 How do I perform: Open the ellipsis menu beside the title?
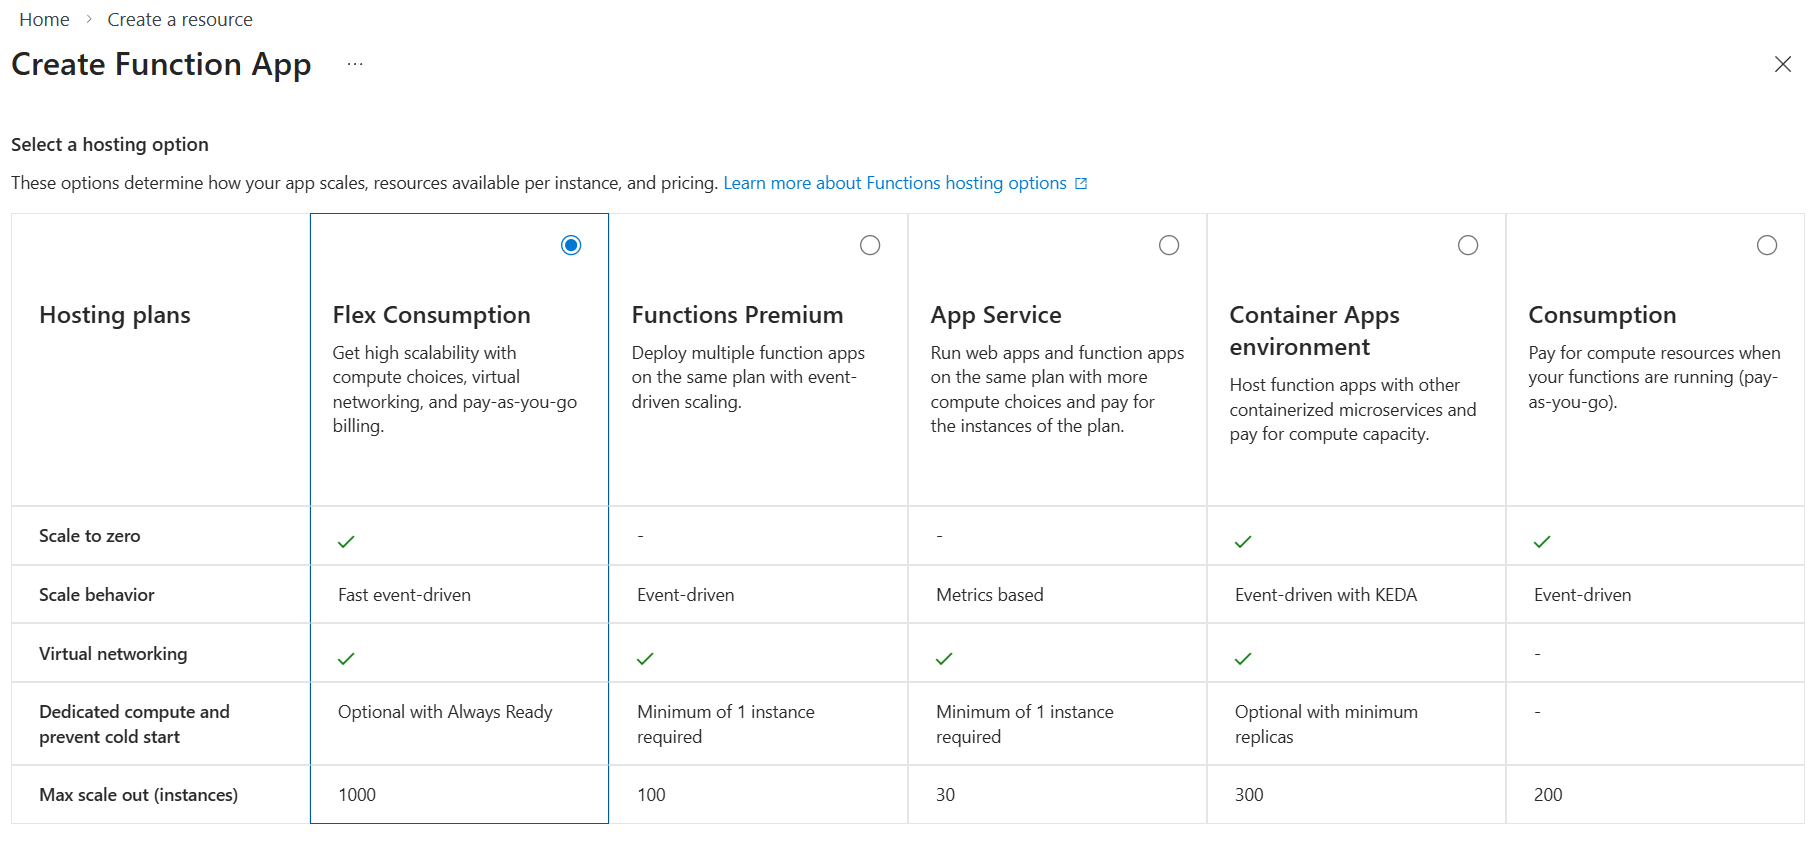tap(355, 64)
